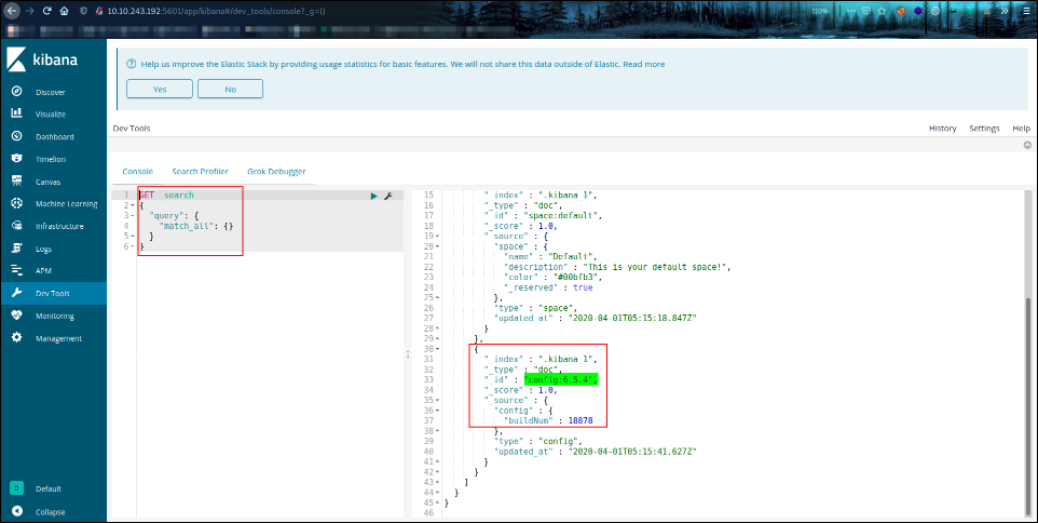
Task: Click the highlighted "config:6.5.4" value
Action: pyautogui.click(x=561, y=379)
